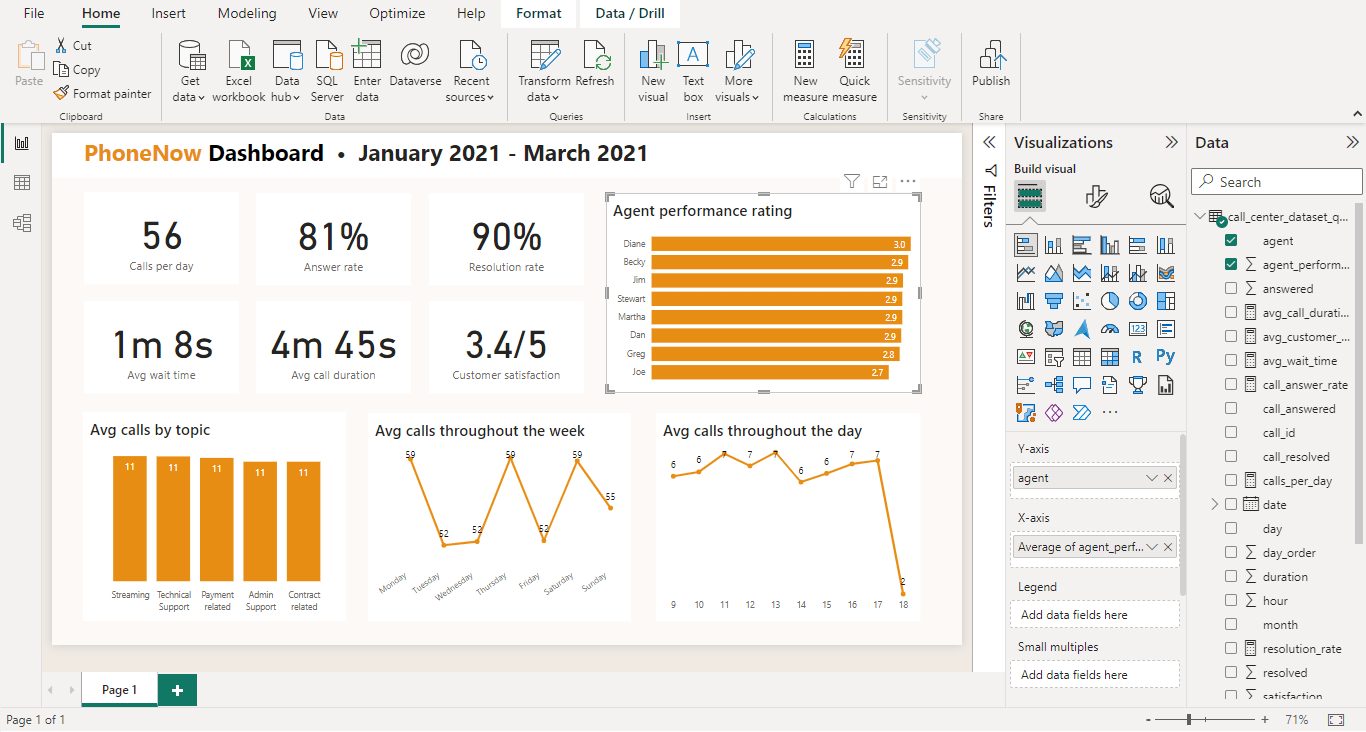
Task: Pick the funnel chart visualization
Action: click(1054, 300)
